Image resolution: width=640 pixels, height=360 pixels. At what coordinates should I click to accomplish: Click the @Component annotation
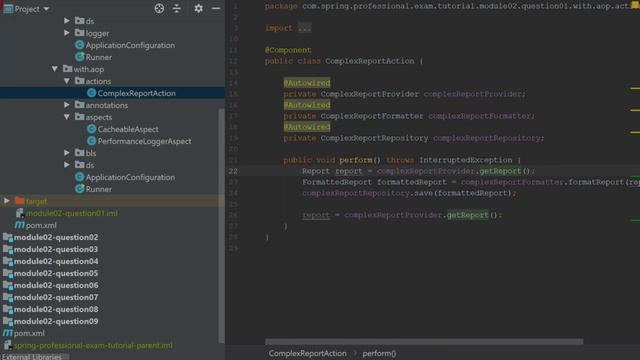(x=288, y=50)
